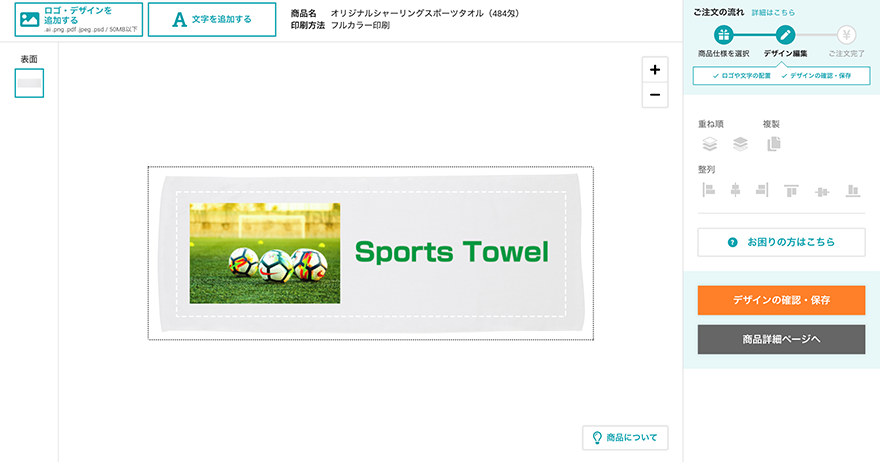Align the selection to top
The height and width of the screenshot is (462, 880).
pos(791,191)
